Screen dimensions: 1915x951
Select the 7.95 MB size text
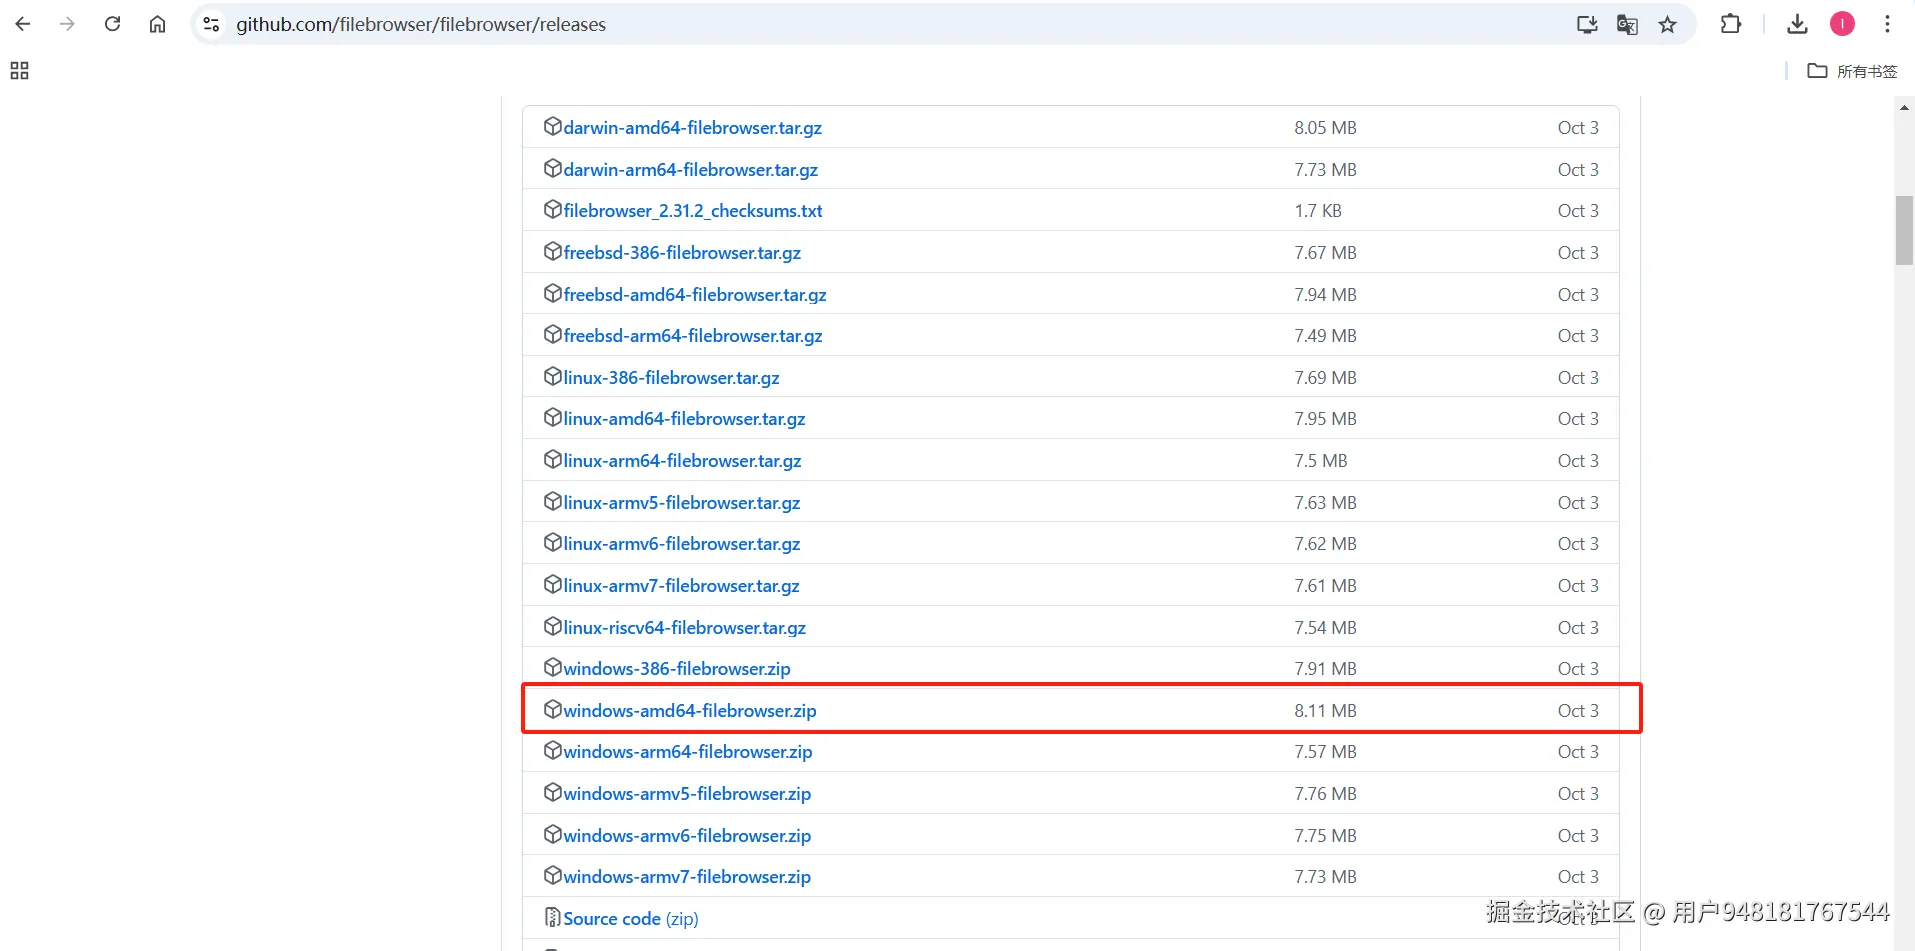[1325, 419]
